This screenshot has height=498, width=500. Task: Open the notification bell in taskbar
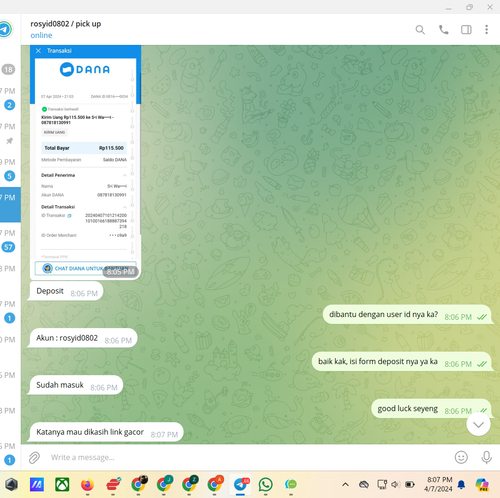pyautogui.click(x=461, y=484)
